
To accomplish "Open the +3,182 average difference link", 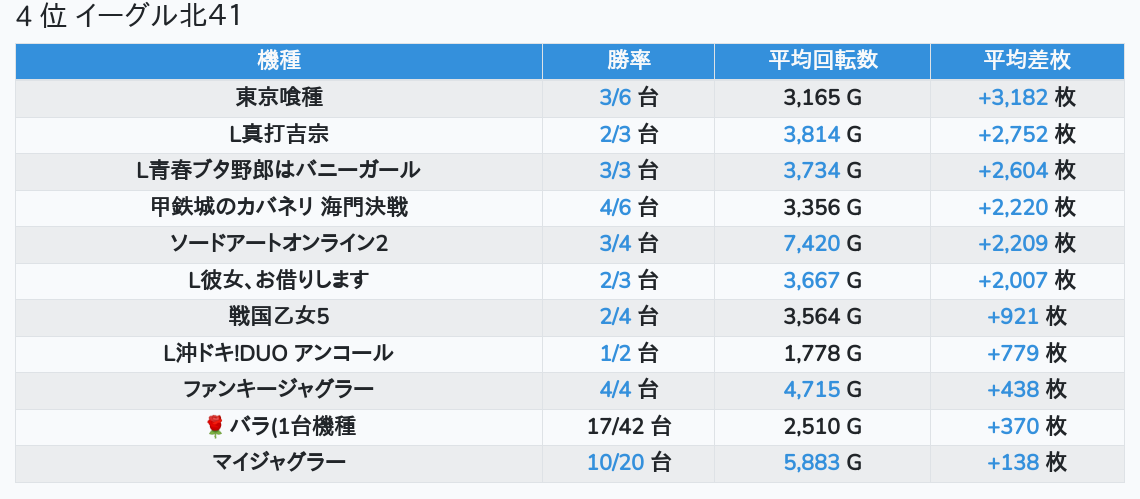I will click(1013, 98).
